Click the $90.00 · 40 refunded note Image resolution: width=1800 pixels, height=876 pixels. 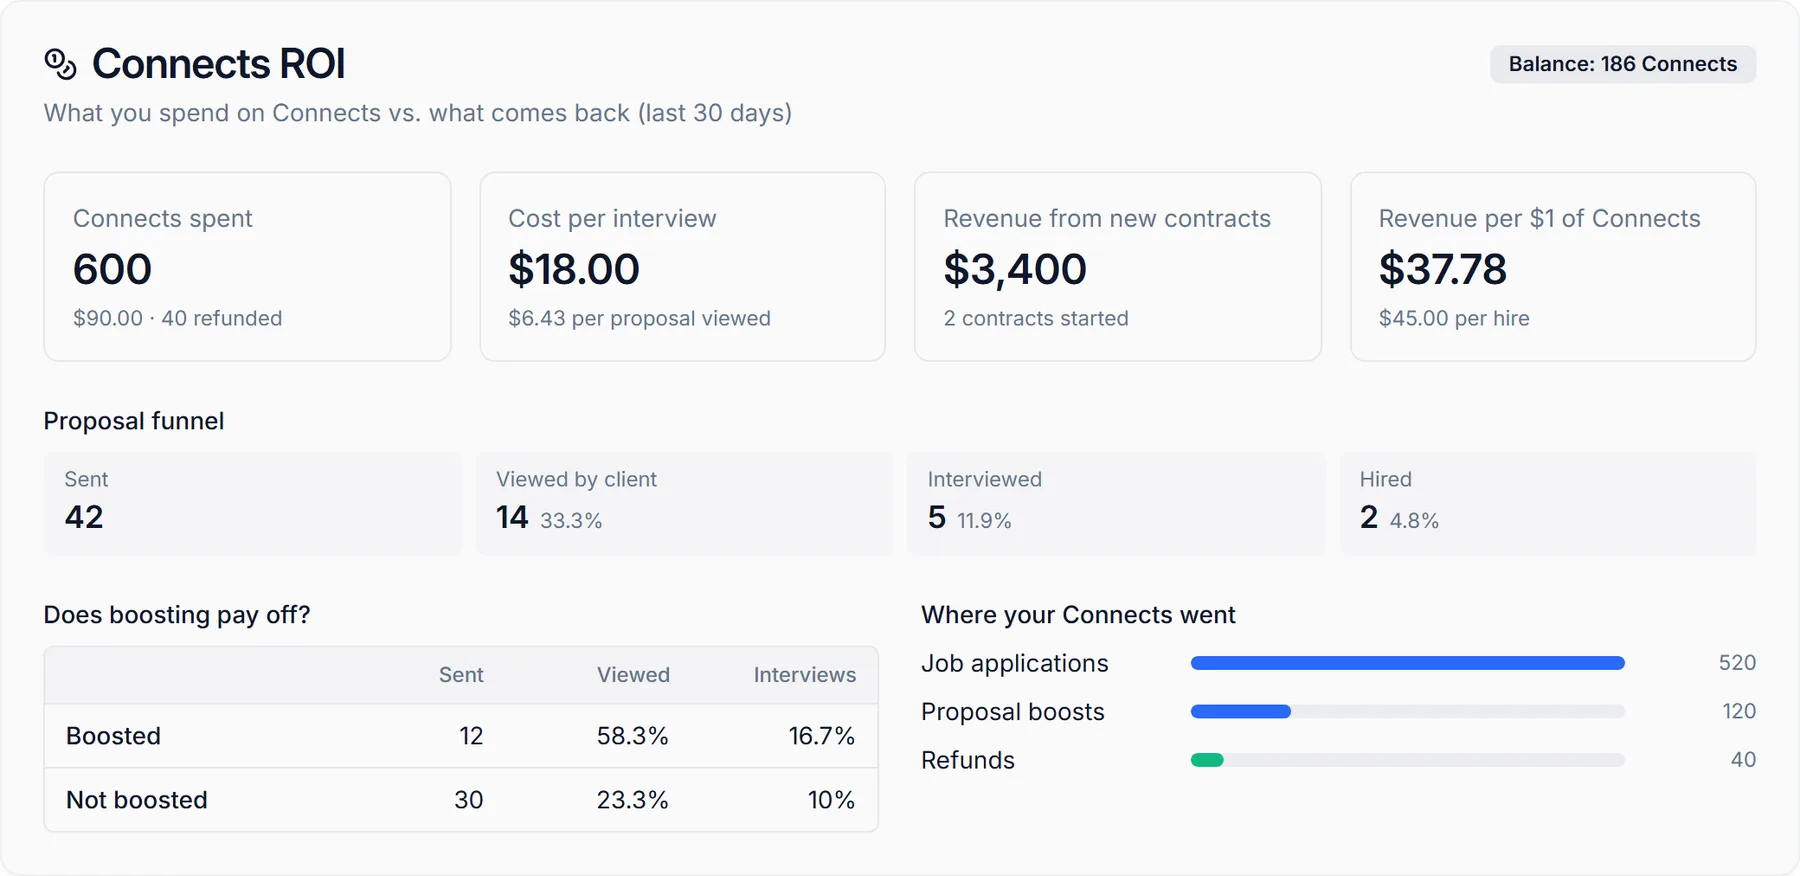point(177,318)
